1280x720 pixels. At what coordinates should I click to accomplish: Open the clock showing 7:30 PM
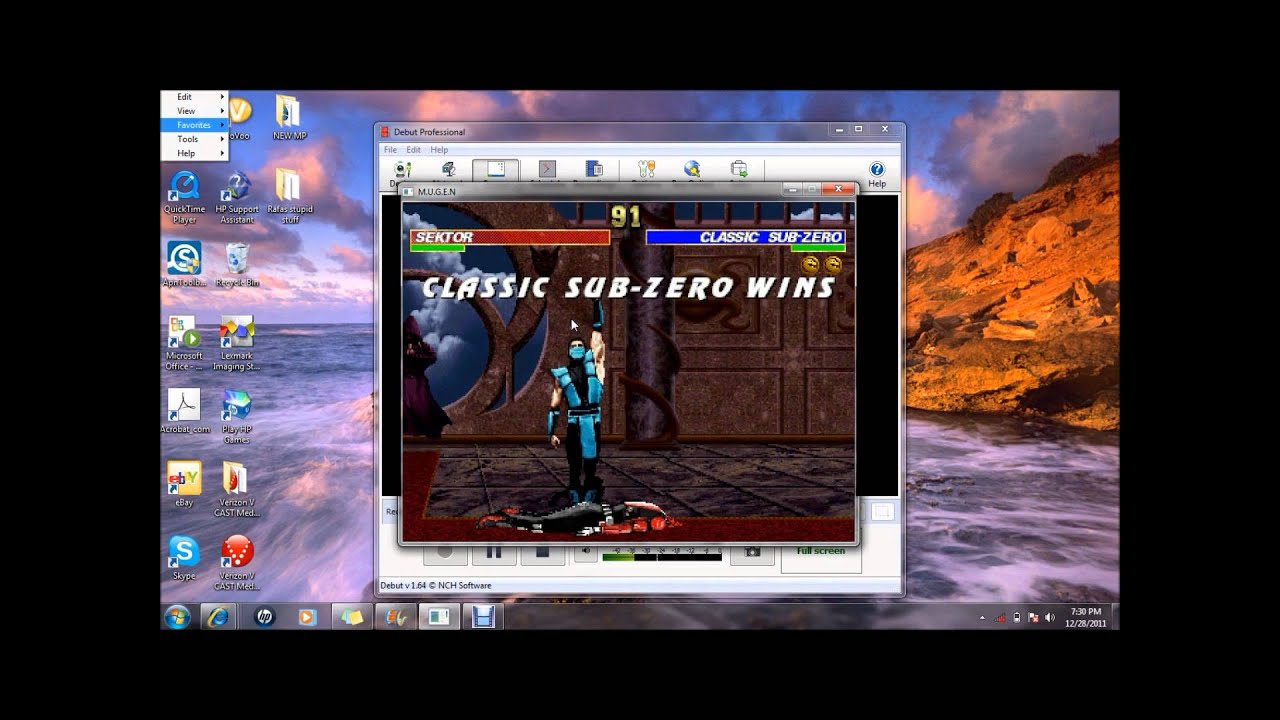1085,617
